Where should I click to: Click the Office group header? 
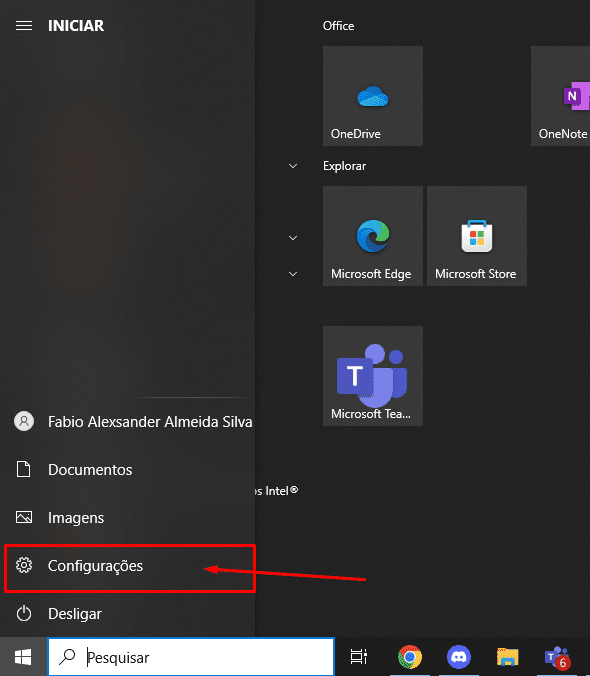[339, 26]
